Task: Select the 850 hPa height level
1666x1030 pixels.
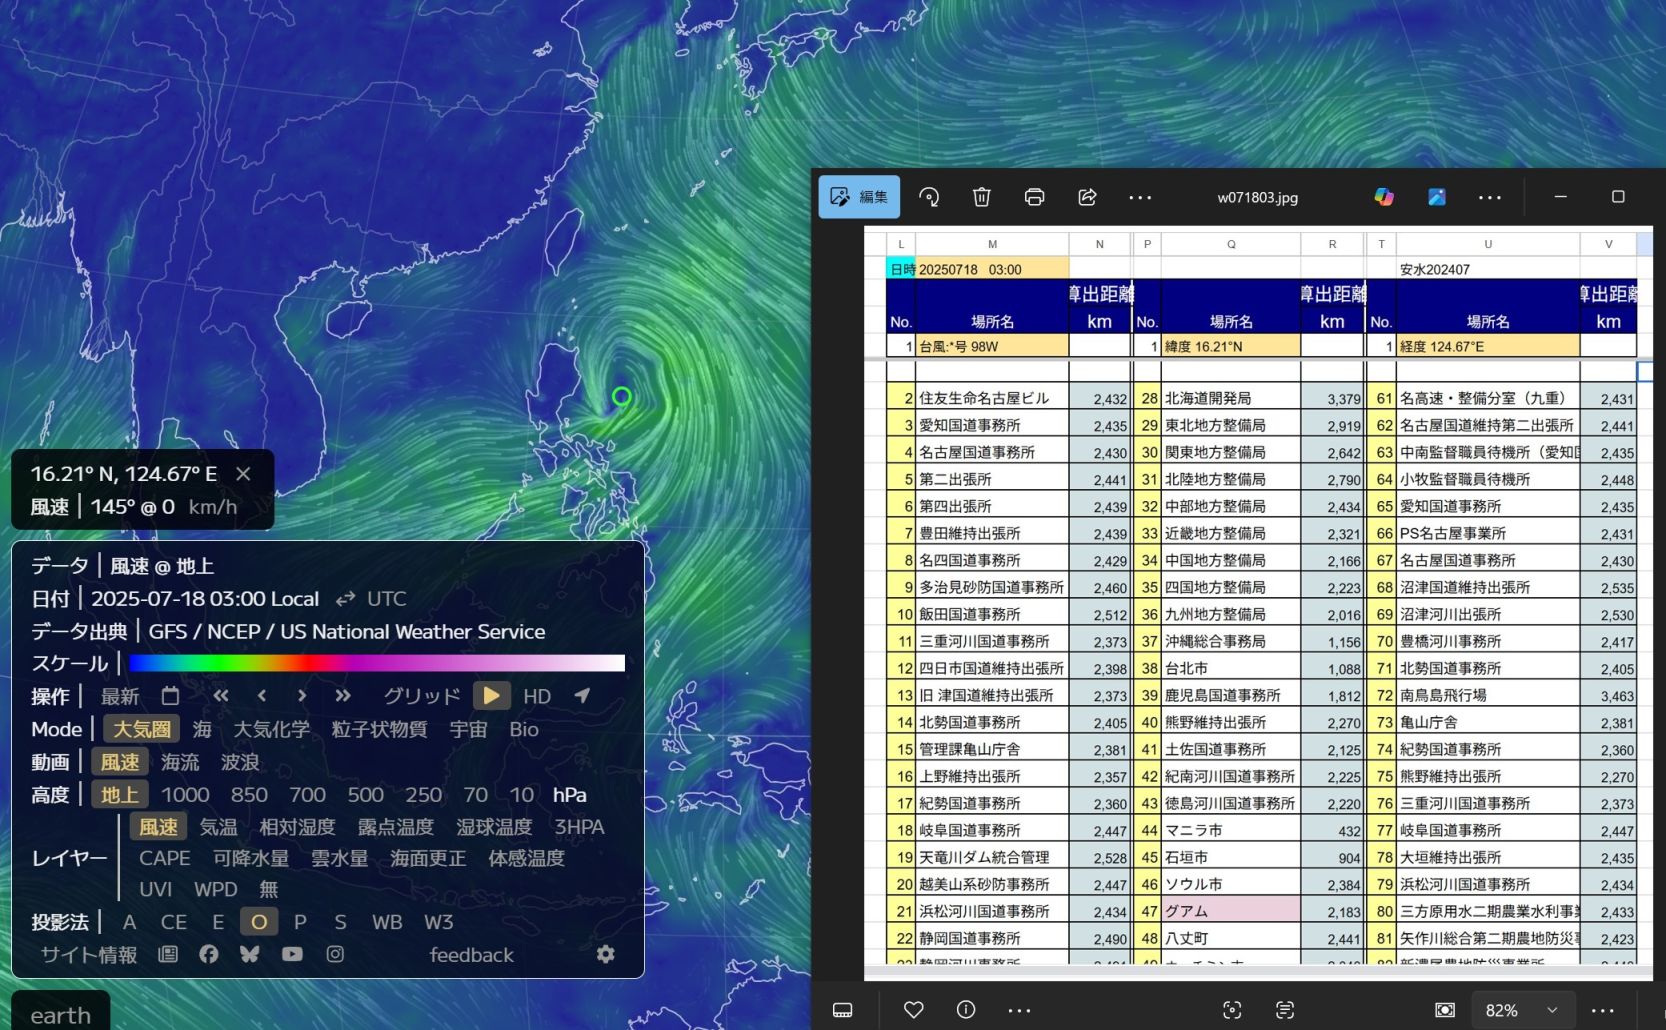Action: tap(249, 795)
